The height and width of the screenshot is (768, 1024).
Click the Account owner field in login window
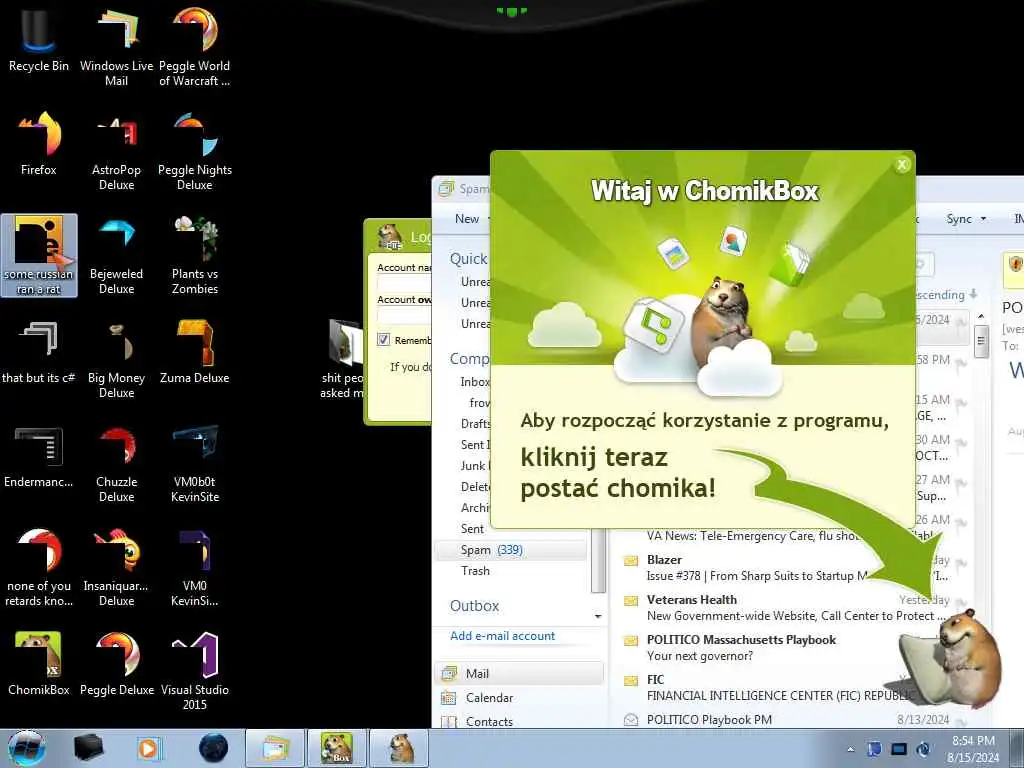click(x=404, y=315)
